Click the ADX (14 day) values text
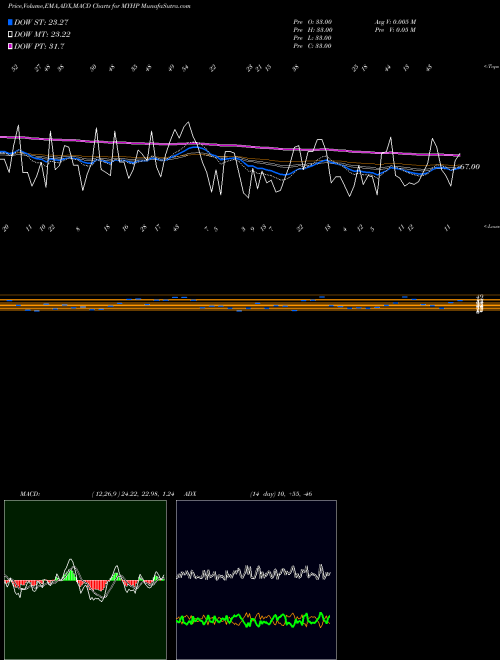This screenshot has width=500, height=660. 281,494
